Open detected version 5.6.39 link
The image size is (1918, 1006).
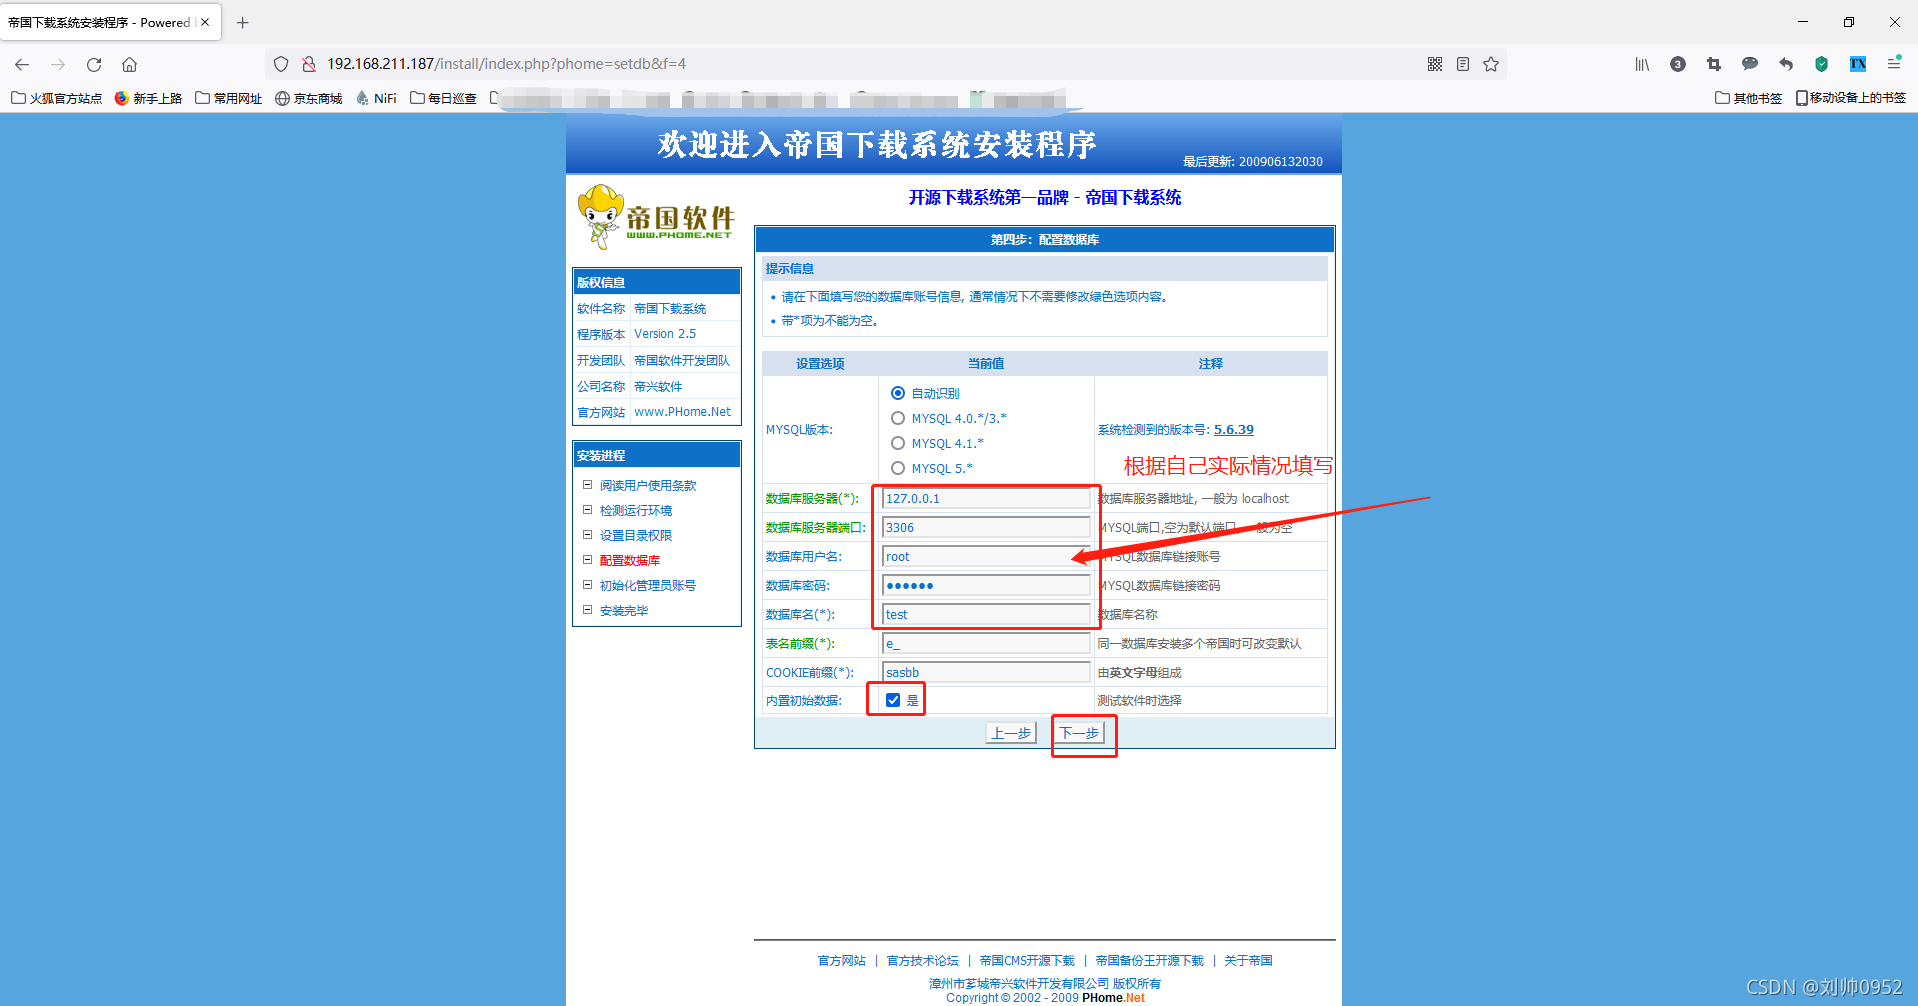coord(1233,430)
